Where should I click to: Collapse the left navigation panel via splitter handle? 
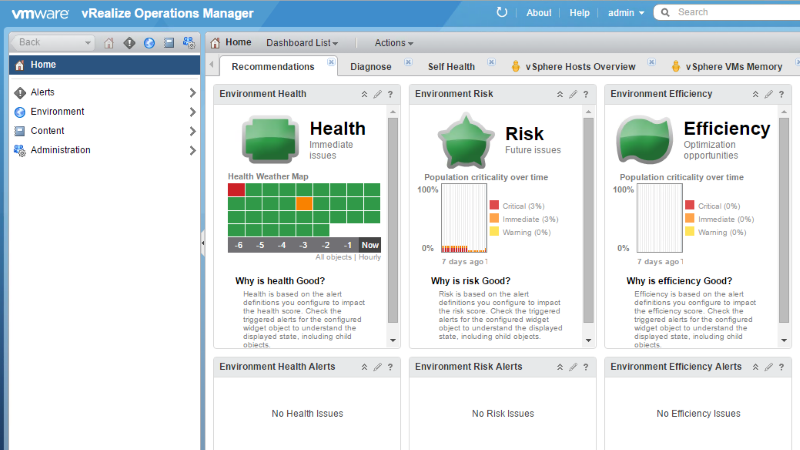[x=203, y=243]
